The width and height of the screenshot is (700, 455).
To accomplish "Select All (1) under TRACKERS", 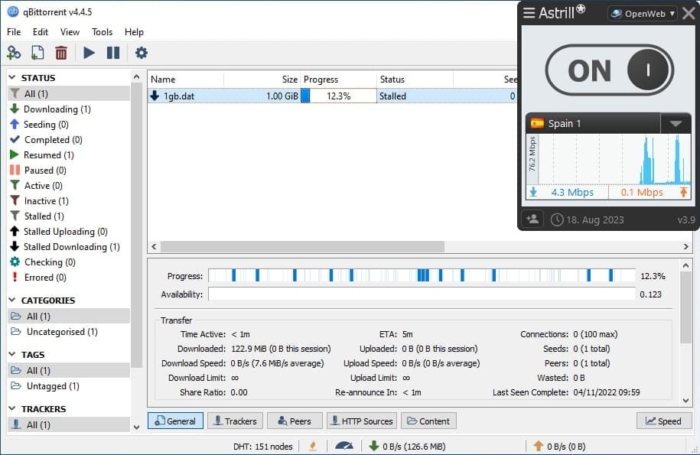I will point(69,425).
